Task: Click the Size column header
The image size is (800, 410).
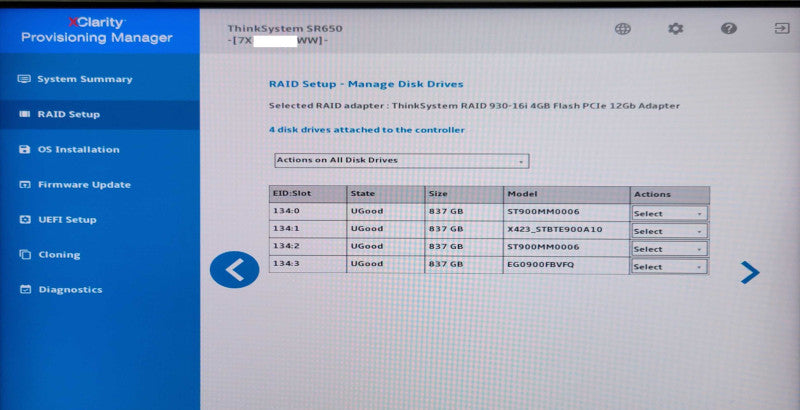Action: coord(464,194)
